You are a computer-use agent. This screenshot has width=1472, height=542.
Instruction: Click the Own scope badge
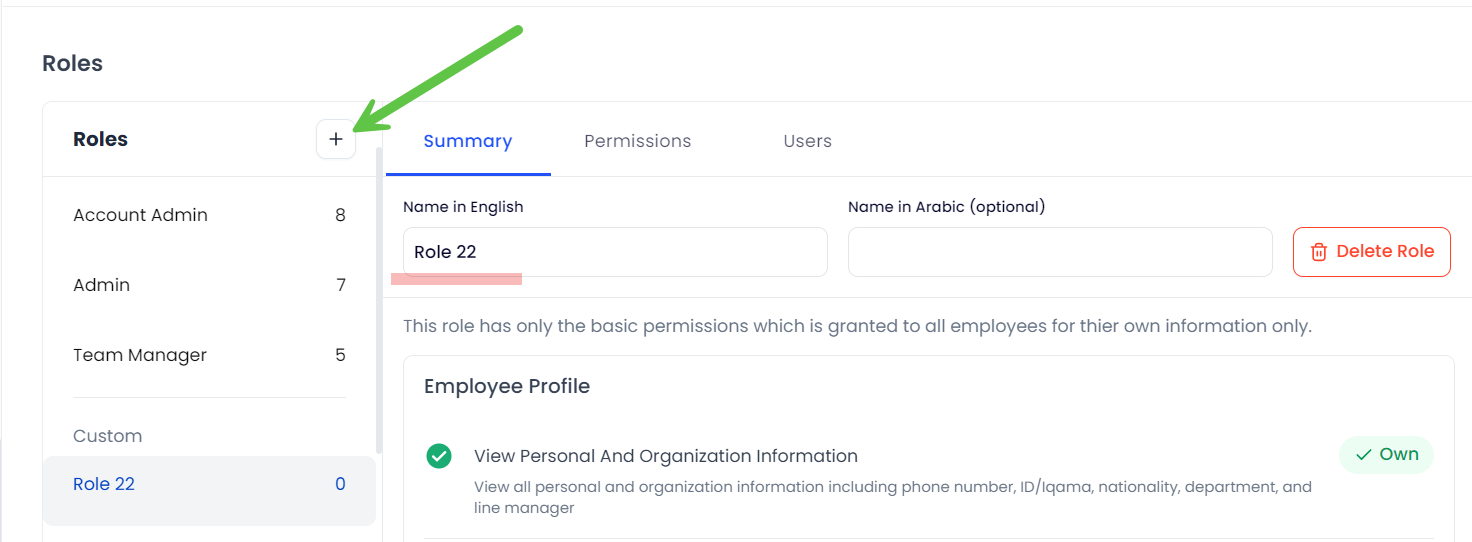(1386, 455)
